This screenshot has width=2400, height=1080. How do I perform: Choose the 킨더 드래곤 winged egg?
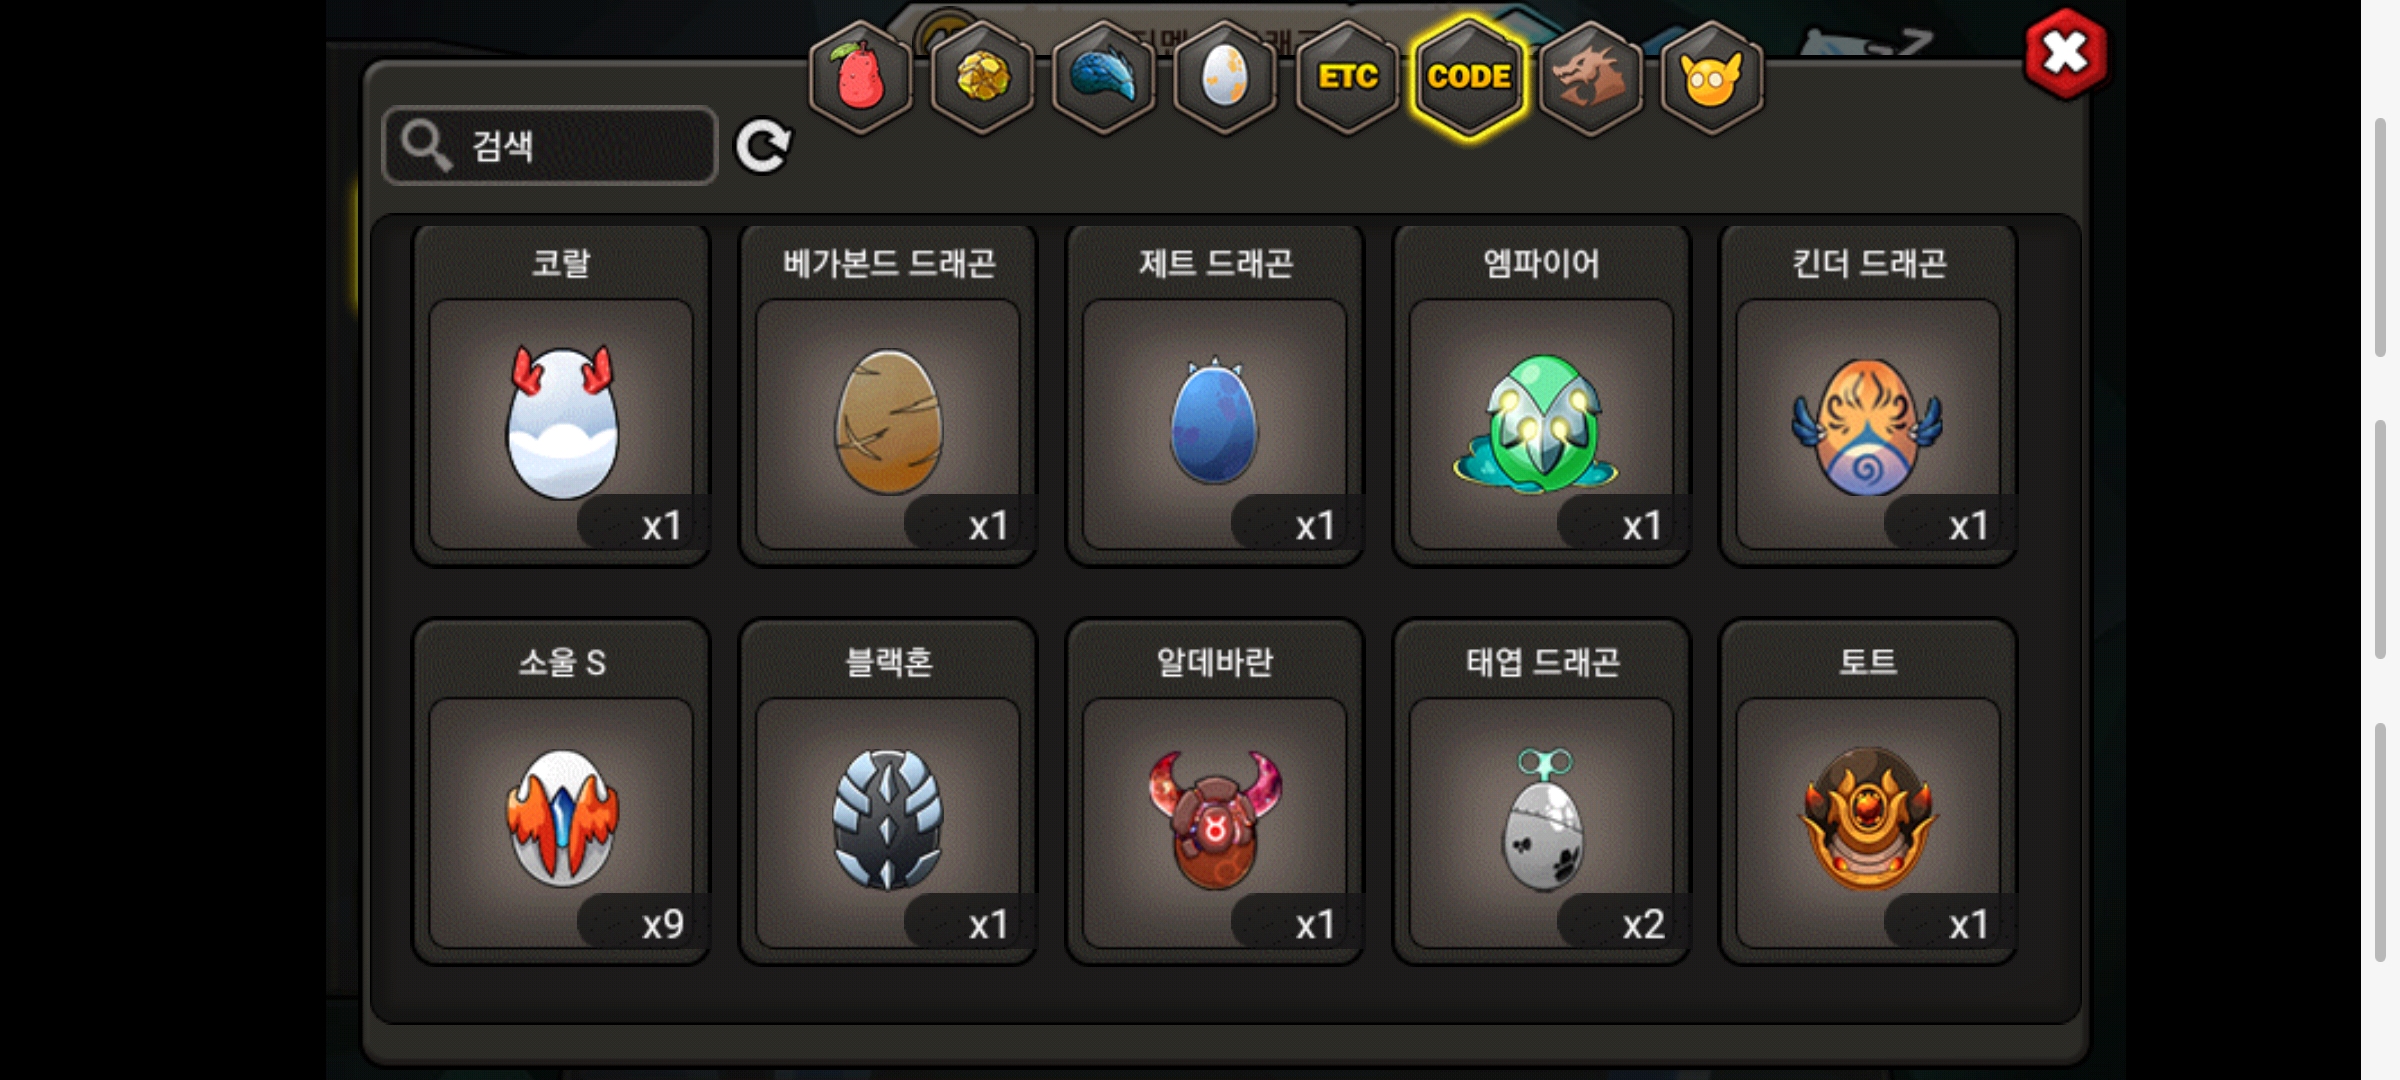point(1868,396)
